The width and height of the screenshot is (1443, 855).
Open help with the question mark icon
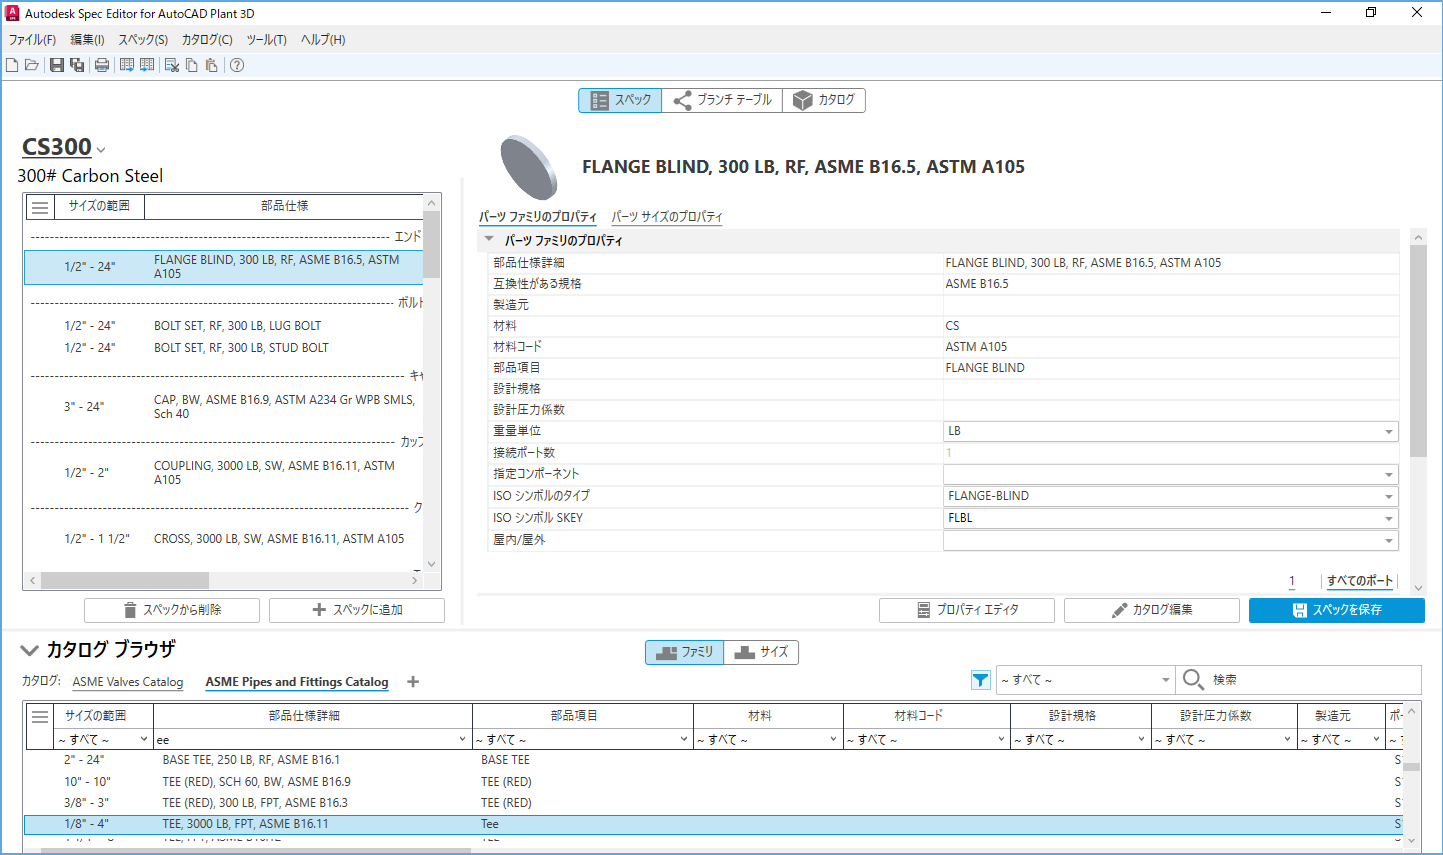(237, 65)
